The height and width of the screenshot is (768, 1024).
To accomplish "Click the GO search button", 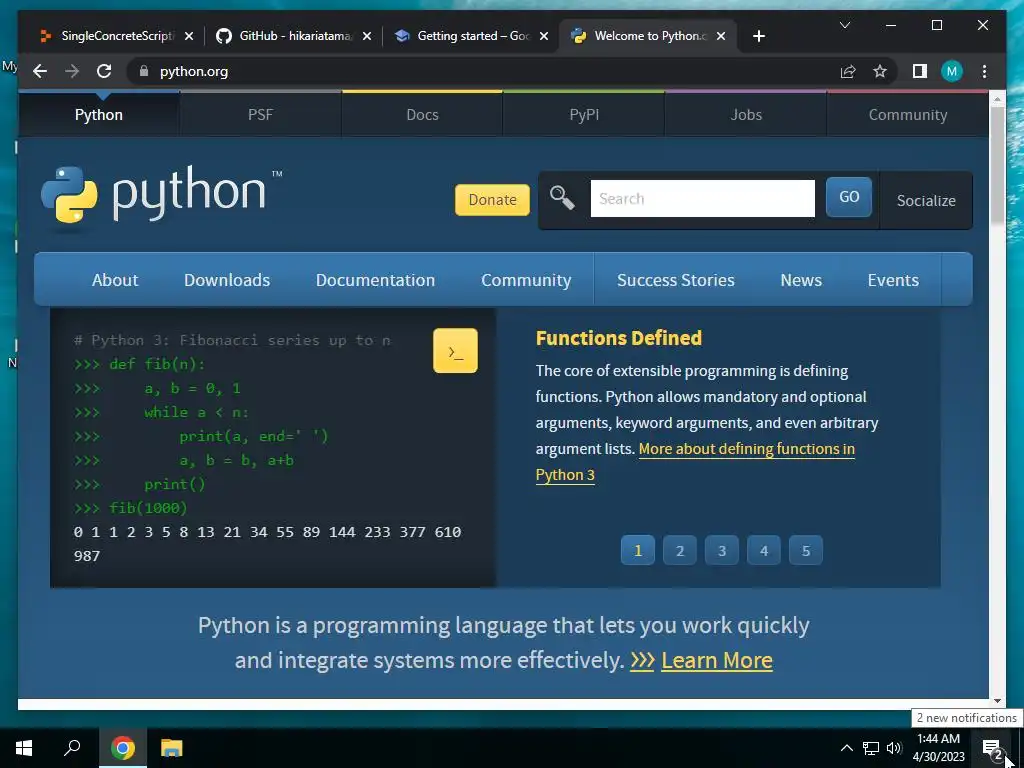I will (x=848, y=197).
